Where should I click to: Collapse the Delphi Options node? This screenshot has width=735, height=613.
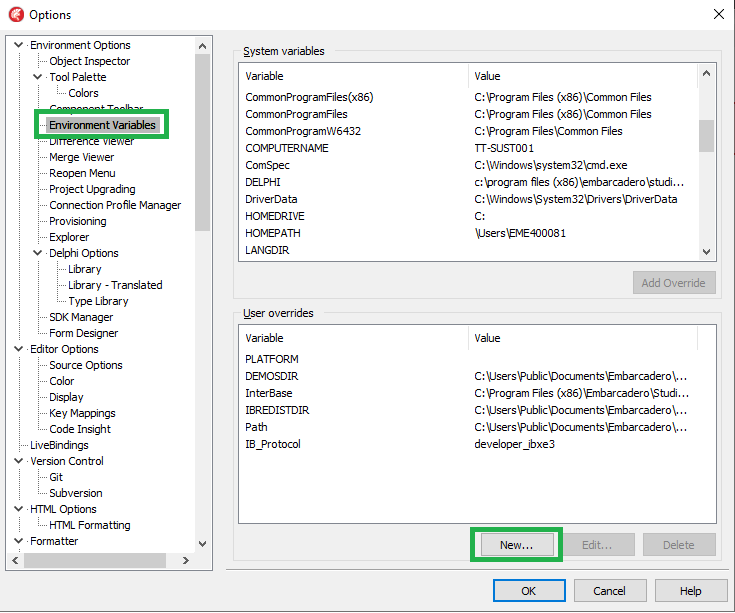tap(38, 253)
